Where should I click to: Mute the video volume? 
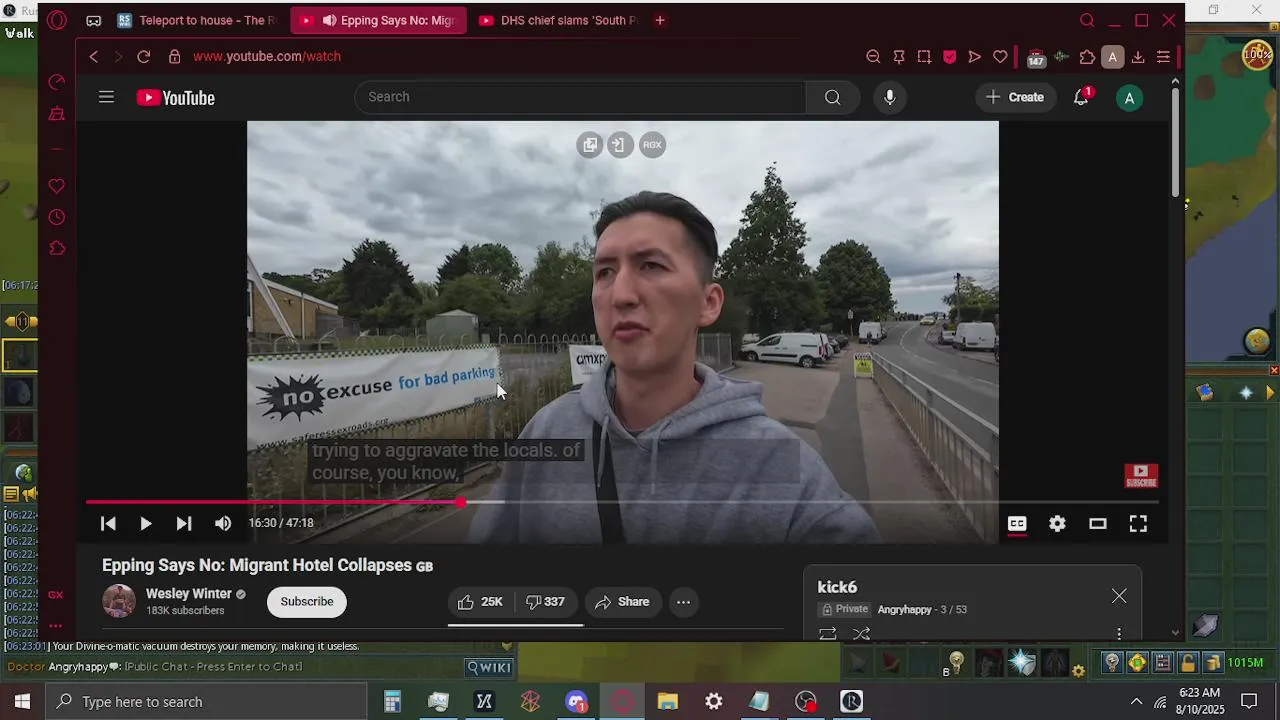(x=223, y=524)
